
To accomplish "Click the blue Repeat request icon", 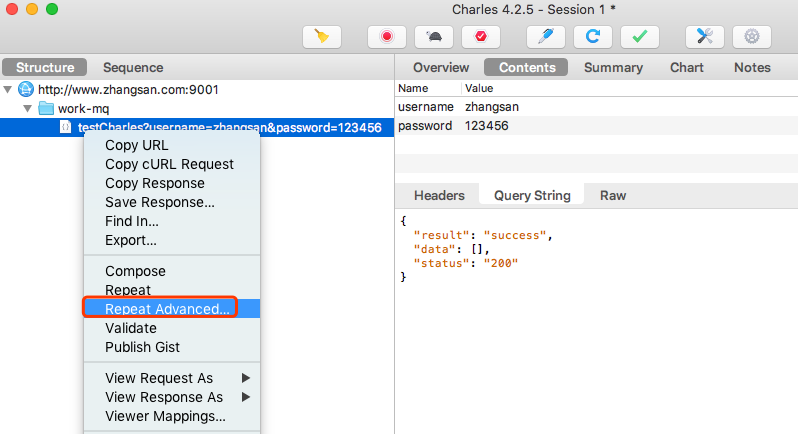I will 592,37.
